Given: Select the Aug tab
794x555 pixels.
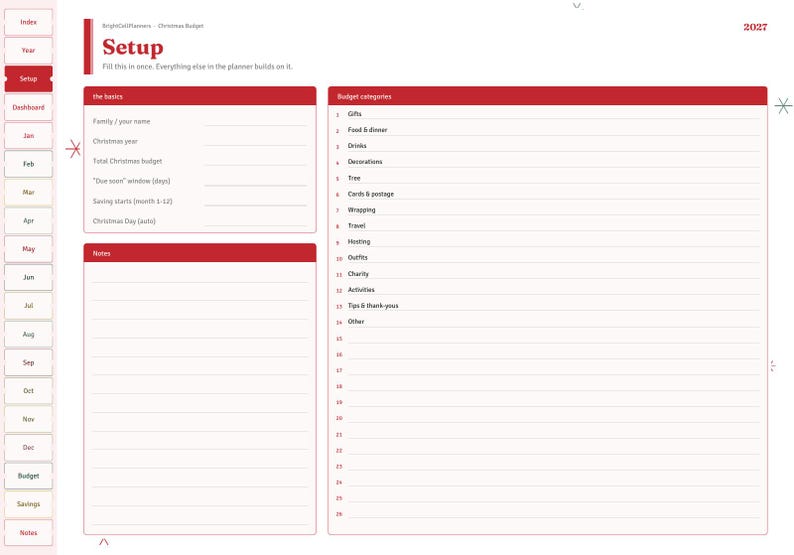Looking at the screenshot, I should (x=28, y=334).
